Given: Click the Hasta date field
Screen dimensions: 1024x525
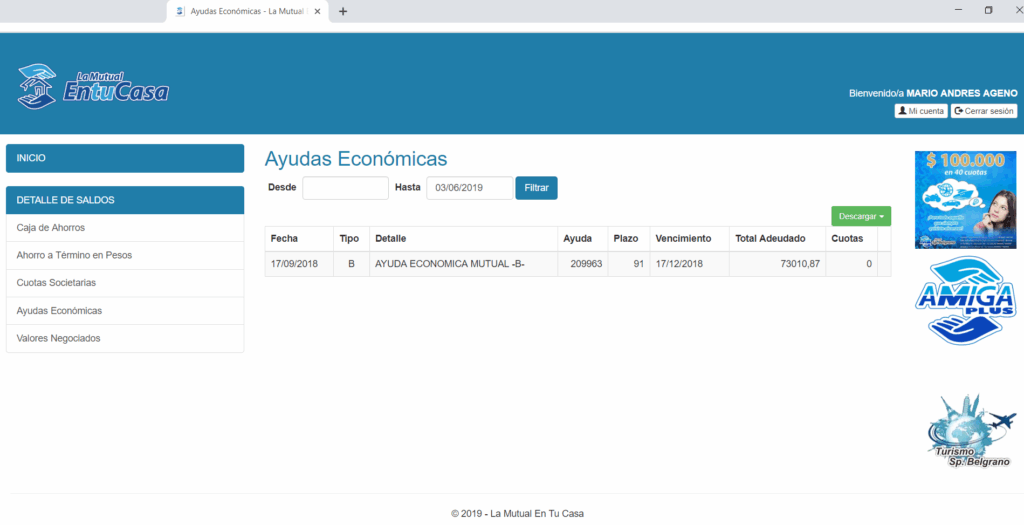Looking at the screenshot, I should (x=469, y=188).
